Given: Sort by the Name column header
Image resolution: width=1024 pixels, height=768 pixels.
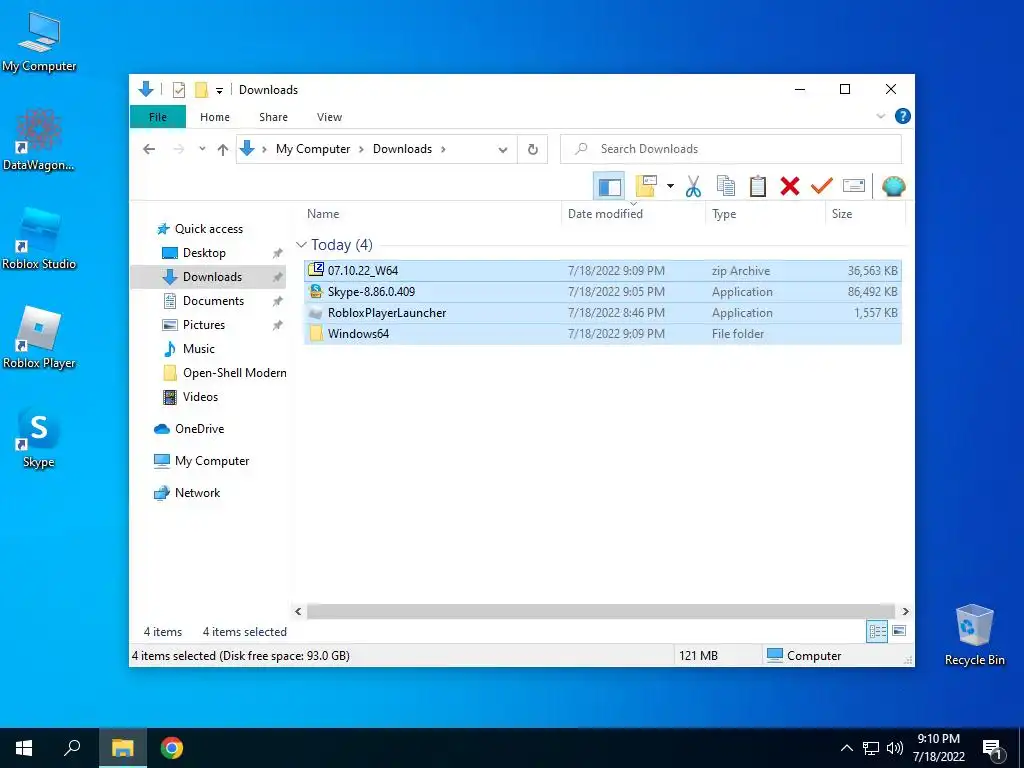Looking at the screenshot, I should tap(432, 214).
